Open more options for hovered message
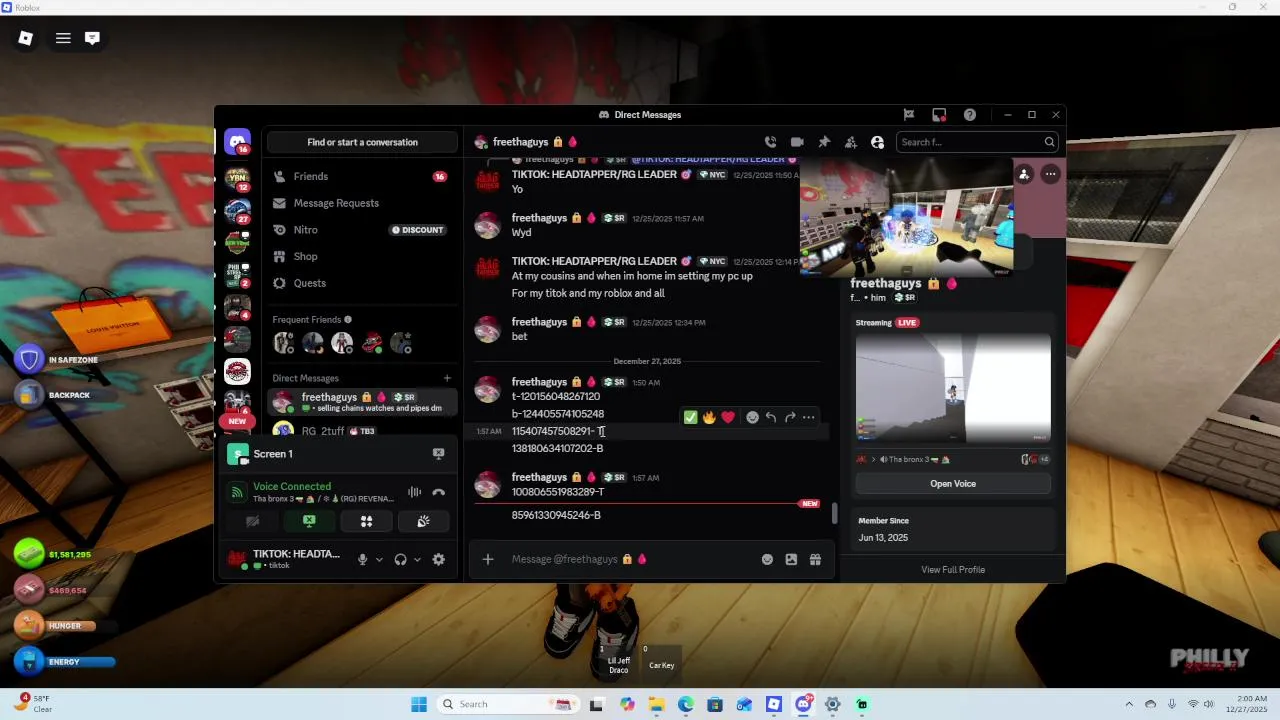The image size is (1280, 720). click(x=808, y=417)
